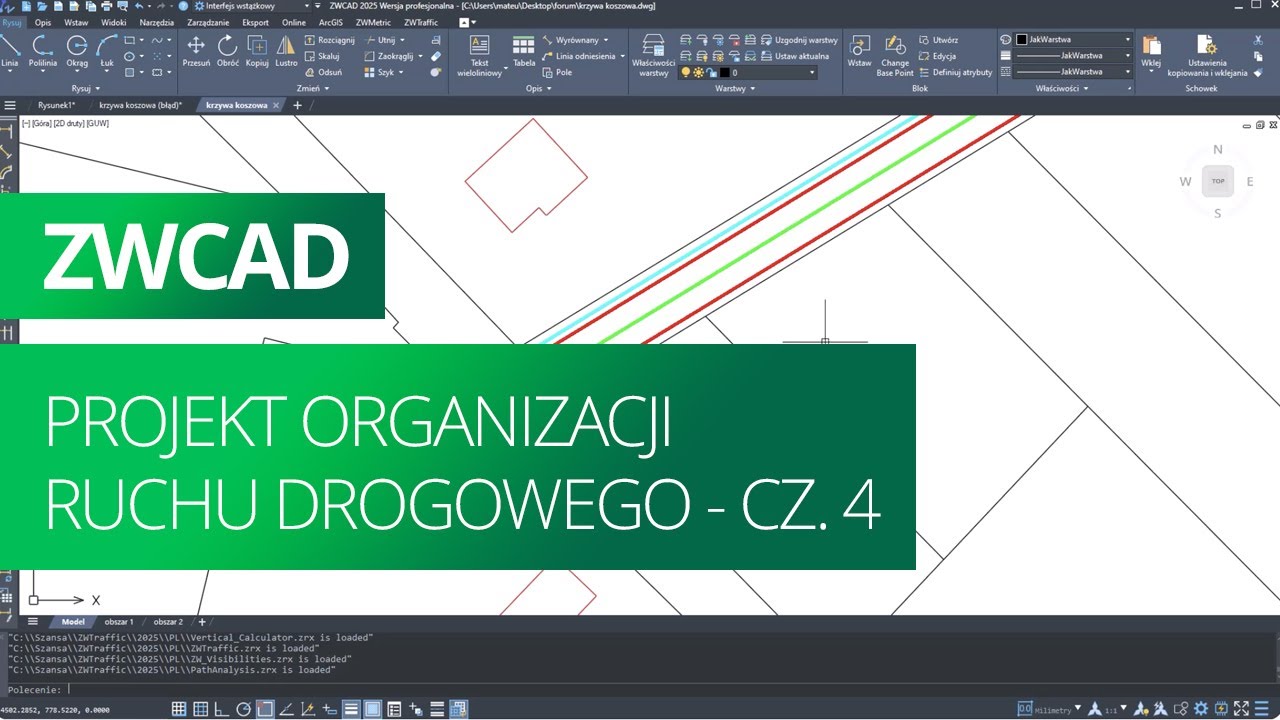The height and width of the screenshot is (720, 1280).
Task: Toggle ortho mode in status bar
Action: (x=222, y=709)
